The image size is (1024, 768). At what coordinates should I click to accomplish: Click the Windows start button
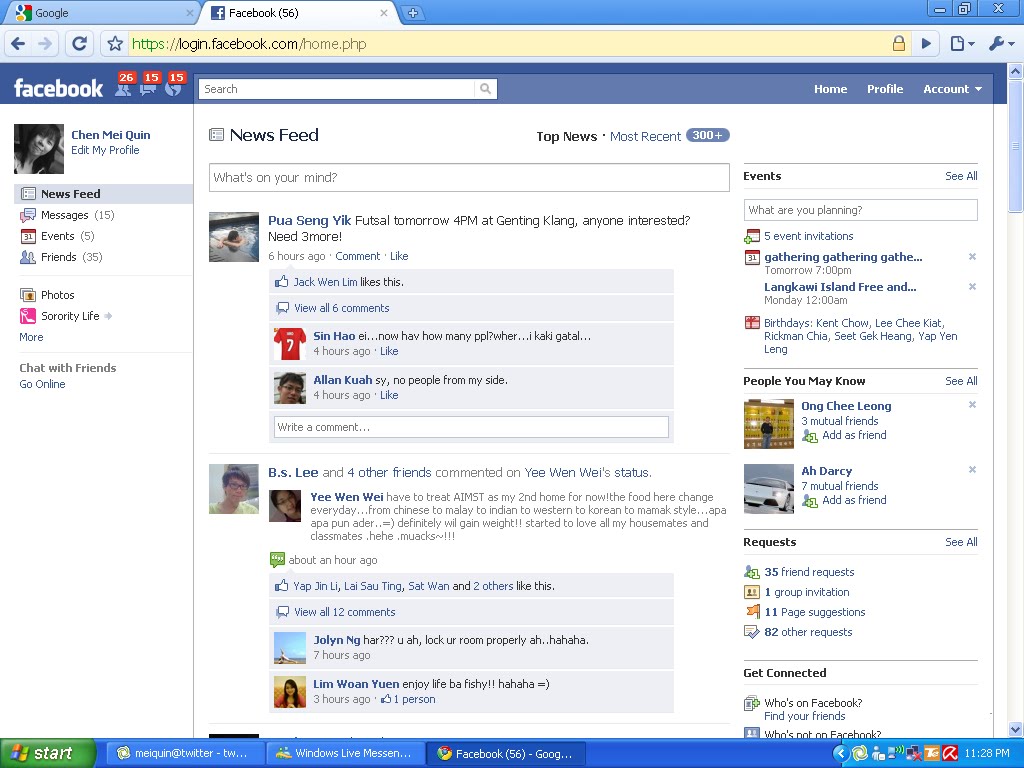[x=47, y=753]
